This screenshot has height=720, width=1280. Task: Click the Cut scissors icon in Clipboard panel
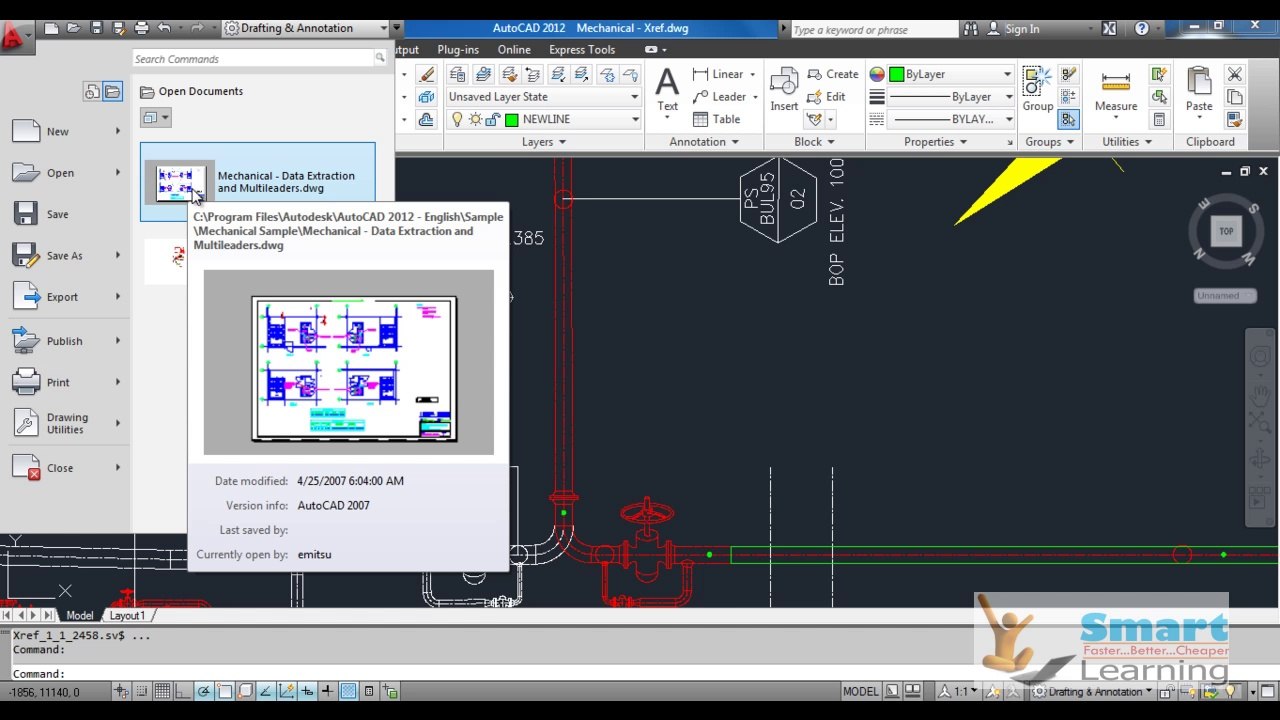(x=1234, y=75)
